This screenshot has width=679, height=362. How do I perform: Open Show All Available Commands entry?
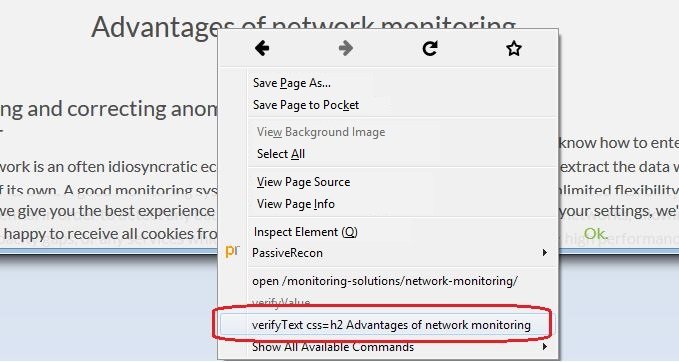click(x=333, y=347)
